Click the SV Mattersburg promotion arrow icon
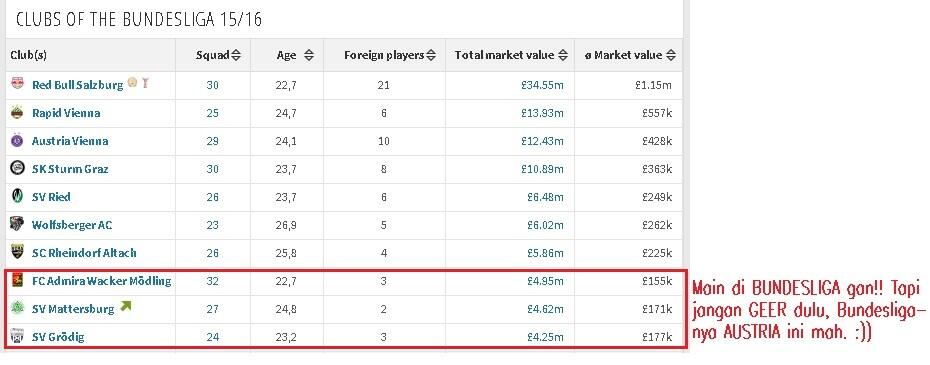 click(x=125, y=307)
